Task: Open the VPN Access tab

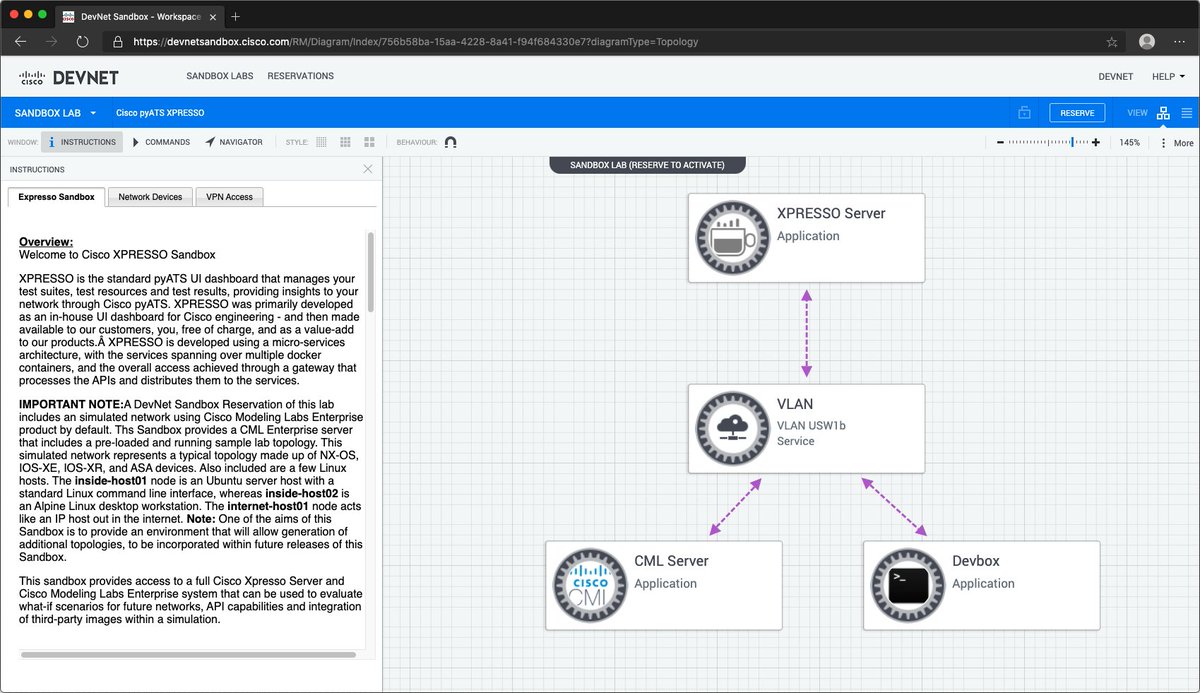Action: (228, 196)
